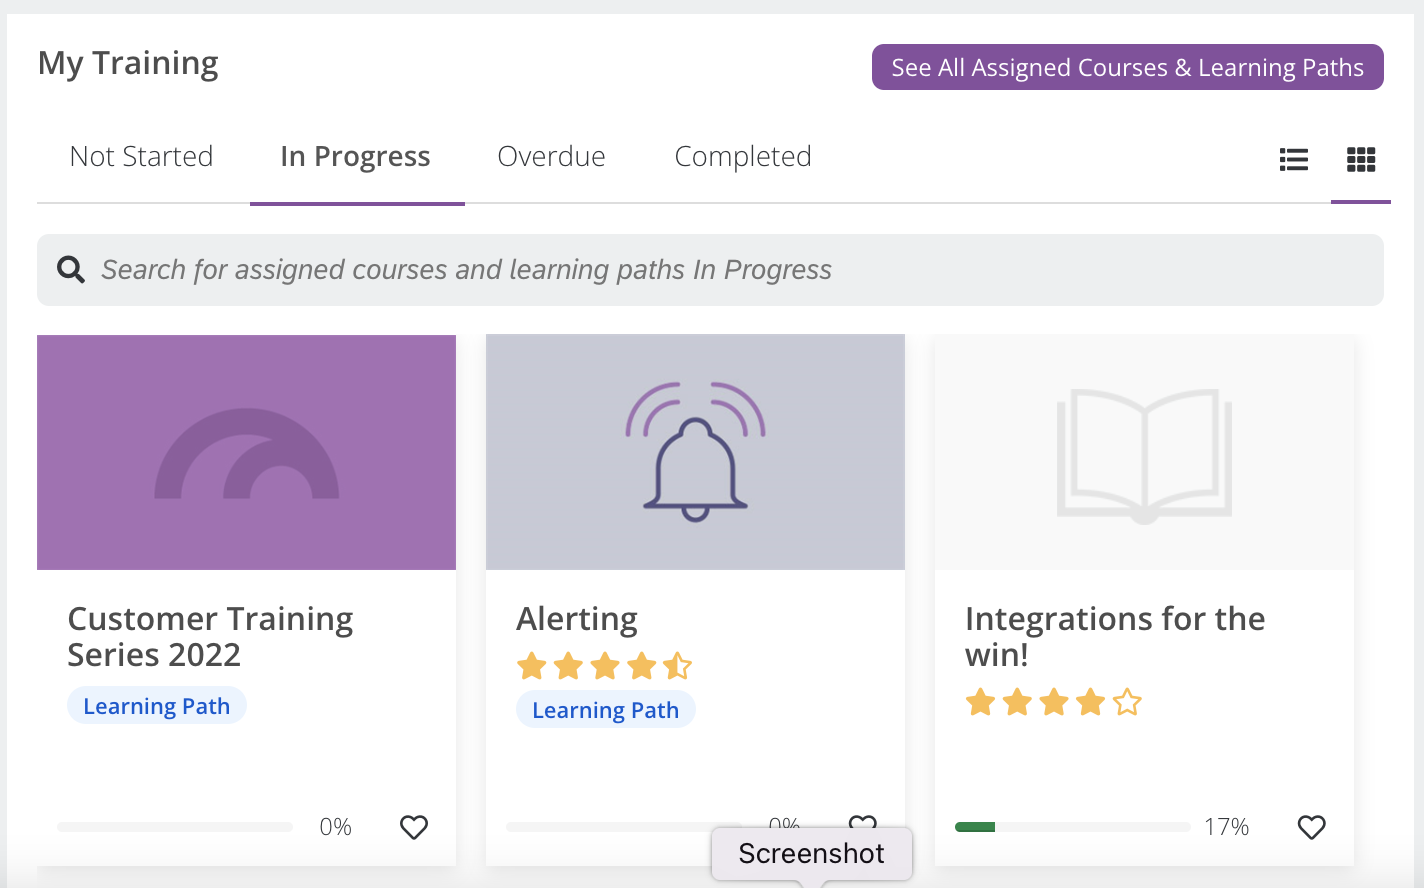Click the search magnifying glass icon
The width and height of the screenshot is (1424, 888).
[71, 269]
